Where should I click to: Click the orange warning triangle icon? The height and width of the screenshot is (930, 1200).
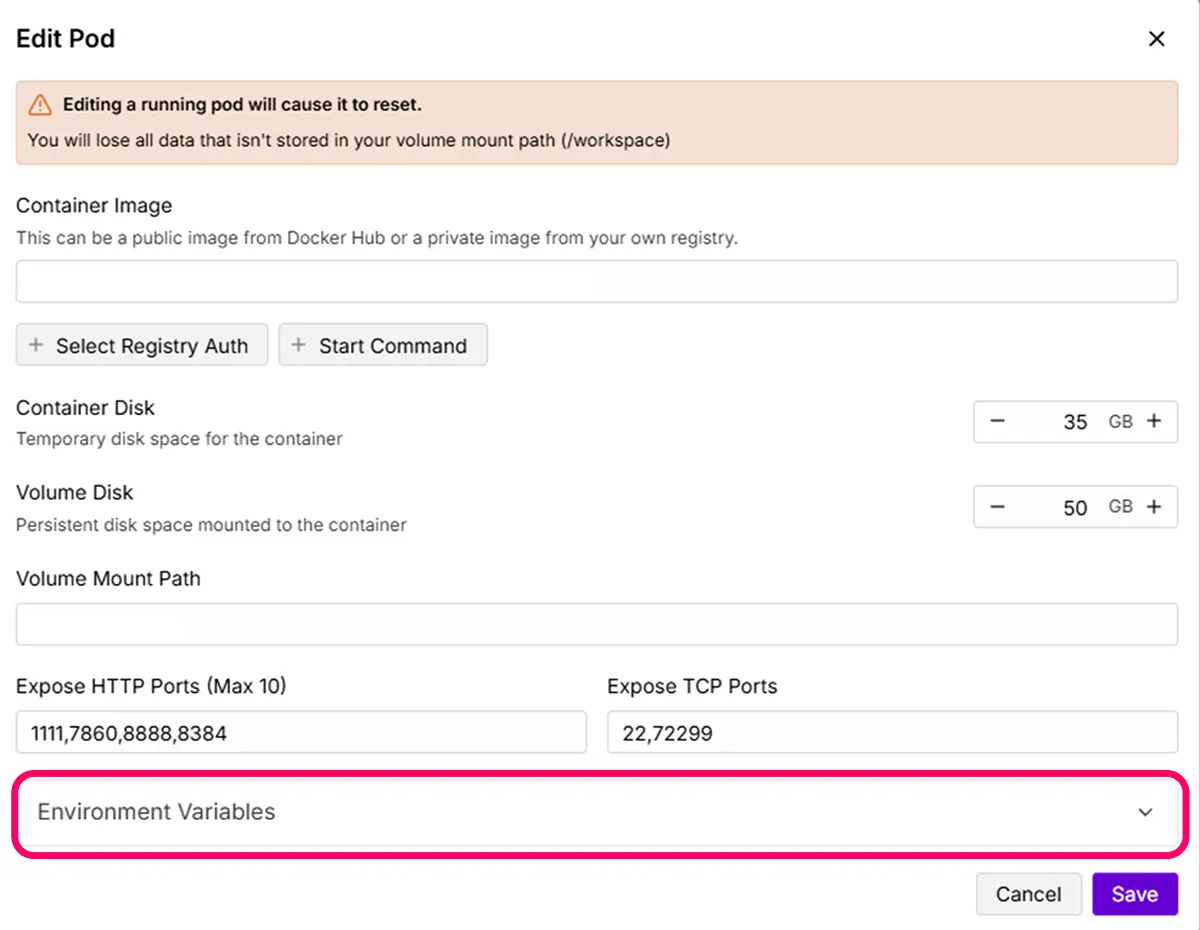pyautogui.click(x=40, y=105)
